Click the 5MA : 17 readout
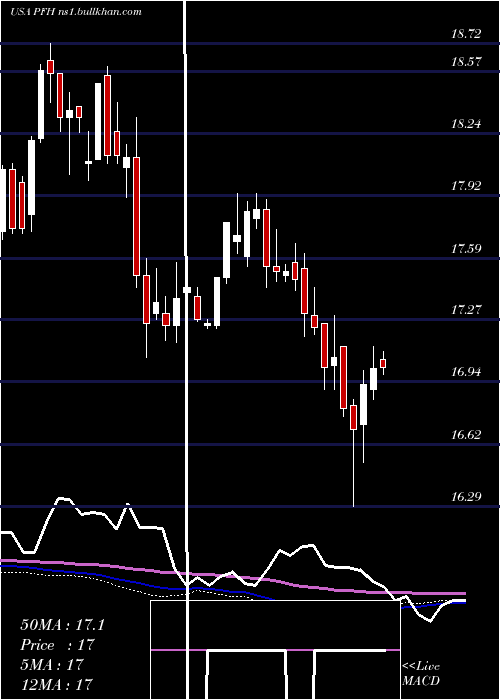The image size is (500, 700). click(52, 665)
